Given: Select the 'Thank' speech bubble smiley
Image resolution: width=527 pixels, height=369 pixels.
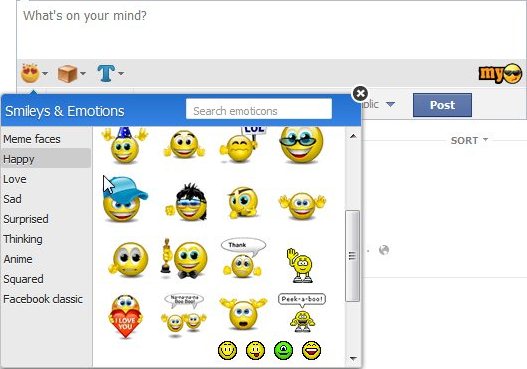Looking at the screenshot, I should (x=243, y=258).
